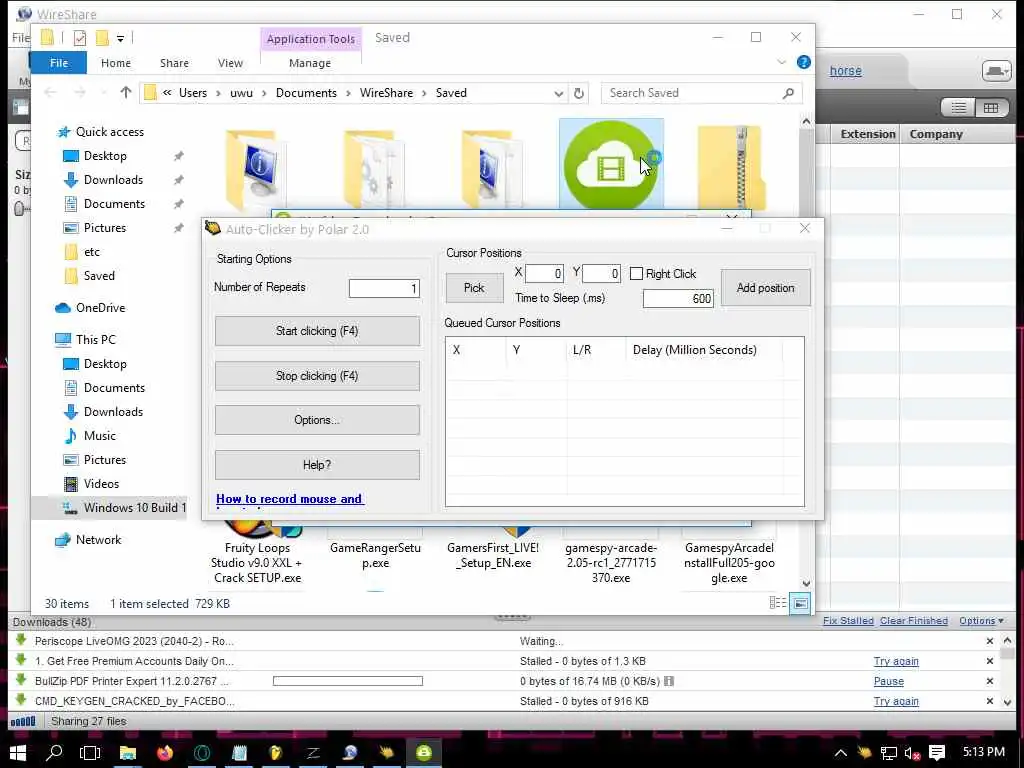1024x768 pixels.
Task: Select the zipped folder icon
Action: pyautogui.click(x=729, y=166)
